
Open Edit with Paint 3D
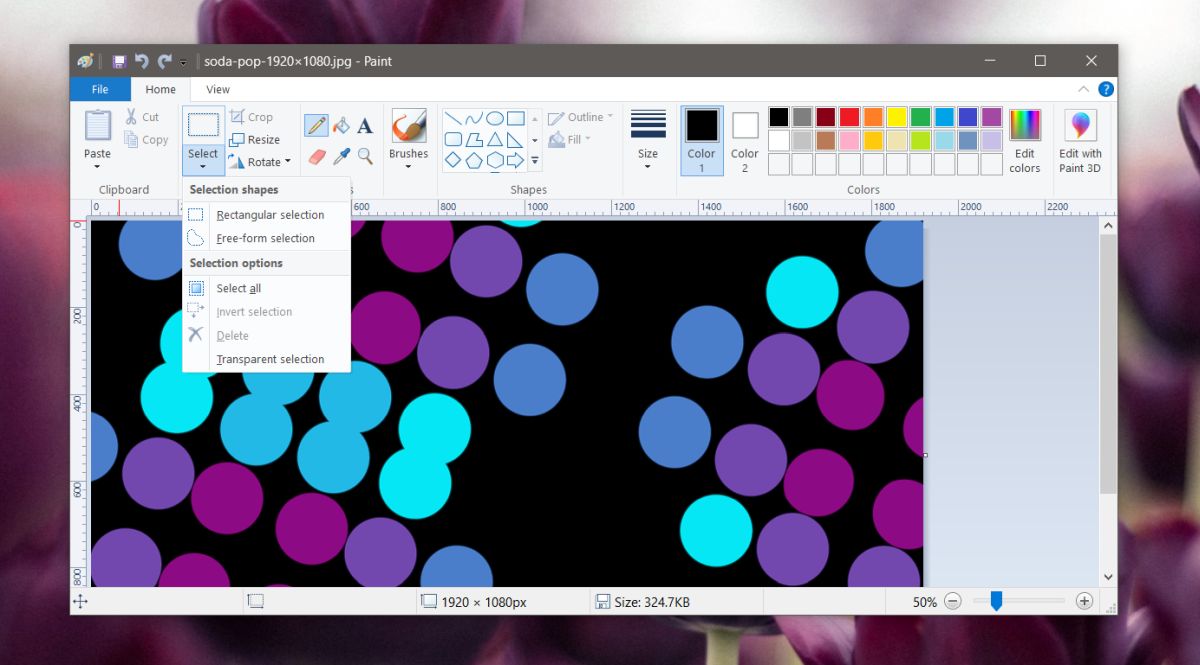point(1080,140)
